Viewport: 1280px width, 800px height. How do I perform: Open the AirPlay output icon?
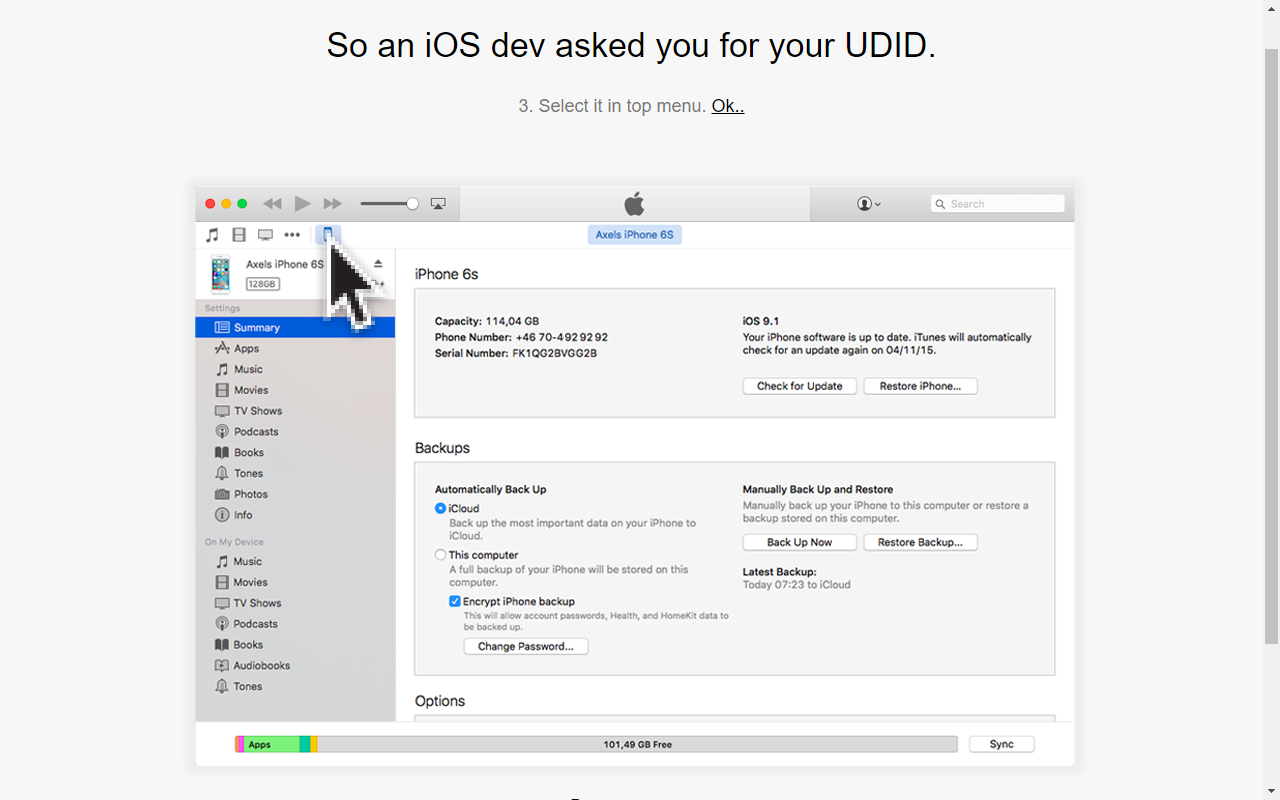click(438, 204)
